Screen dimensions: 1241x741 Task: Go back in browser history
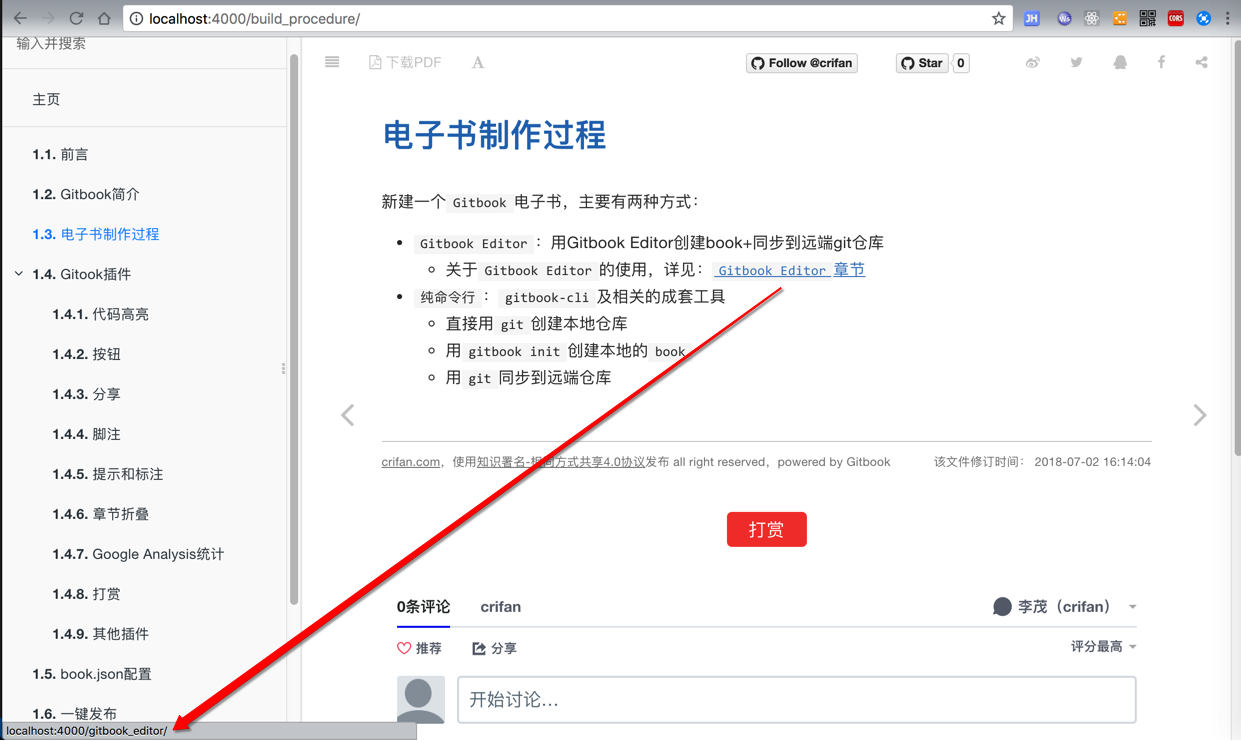pyautogui.click(x=20, y=18)
